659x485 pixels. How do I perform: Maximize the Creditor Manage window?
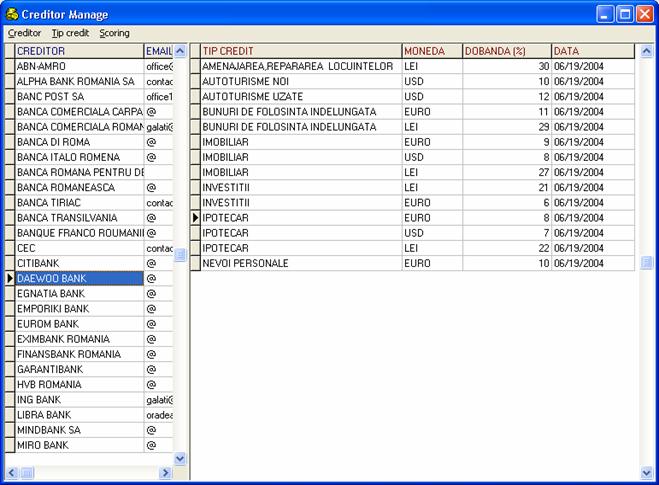click(625, 14)
